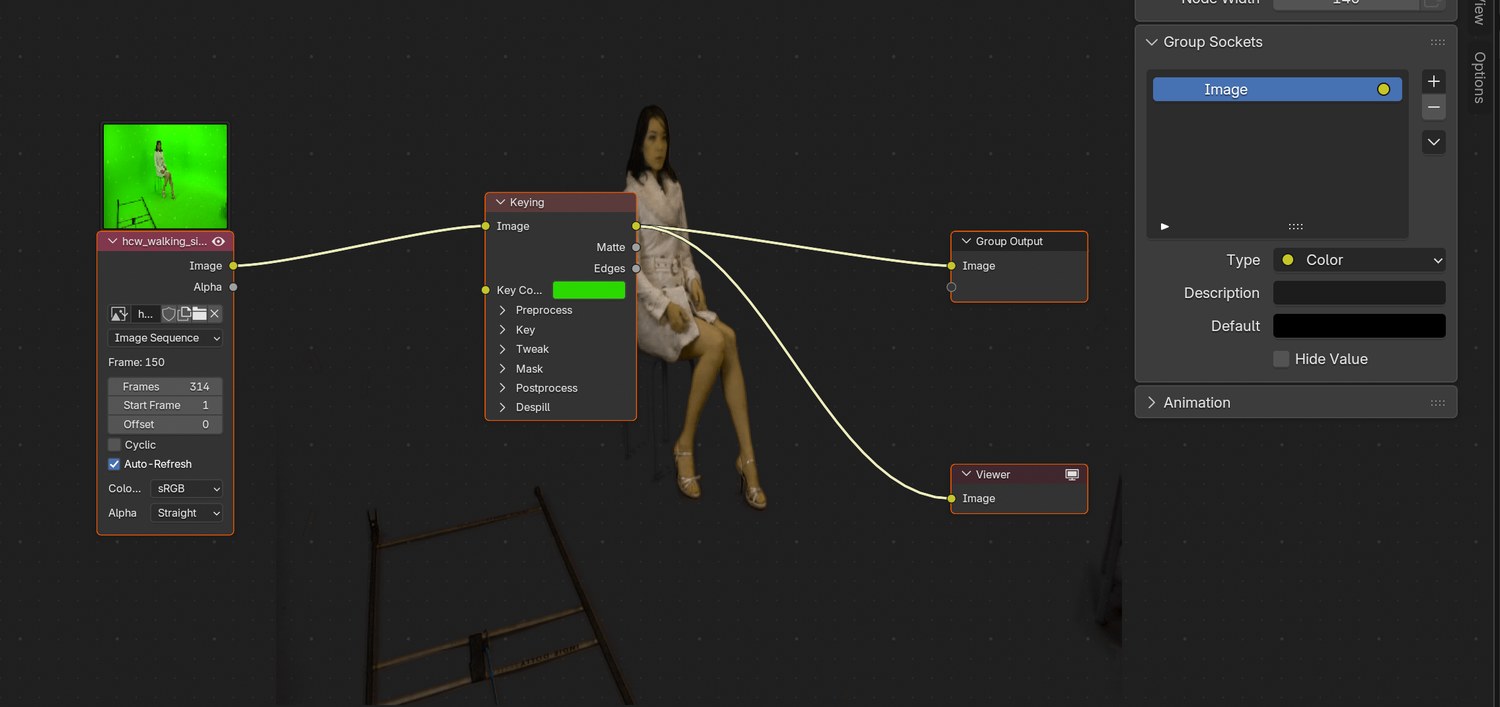This screenshot has width=1500, height=707.
Task: Click list filter triangle in sockets list
Action: [x=1164, y=227]
